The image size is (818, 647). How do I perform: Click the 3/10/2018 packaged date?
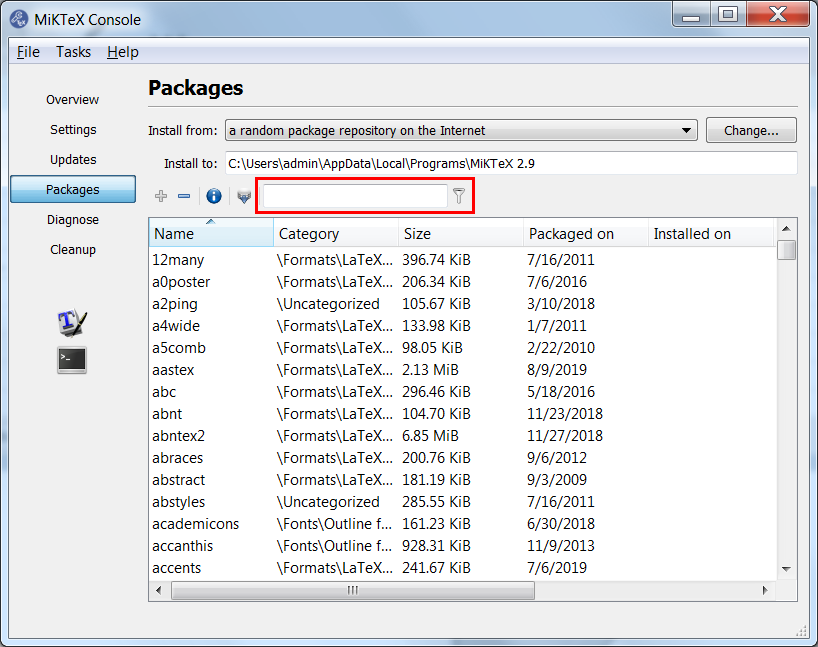coord(561,304)
